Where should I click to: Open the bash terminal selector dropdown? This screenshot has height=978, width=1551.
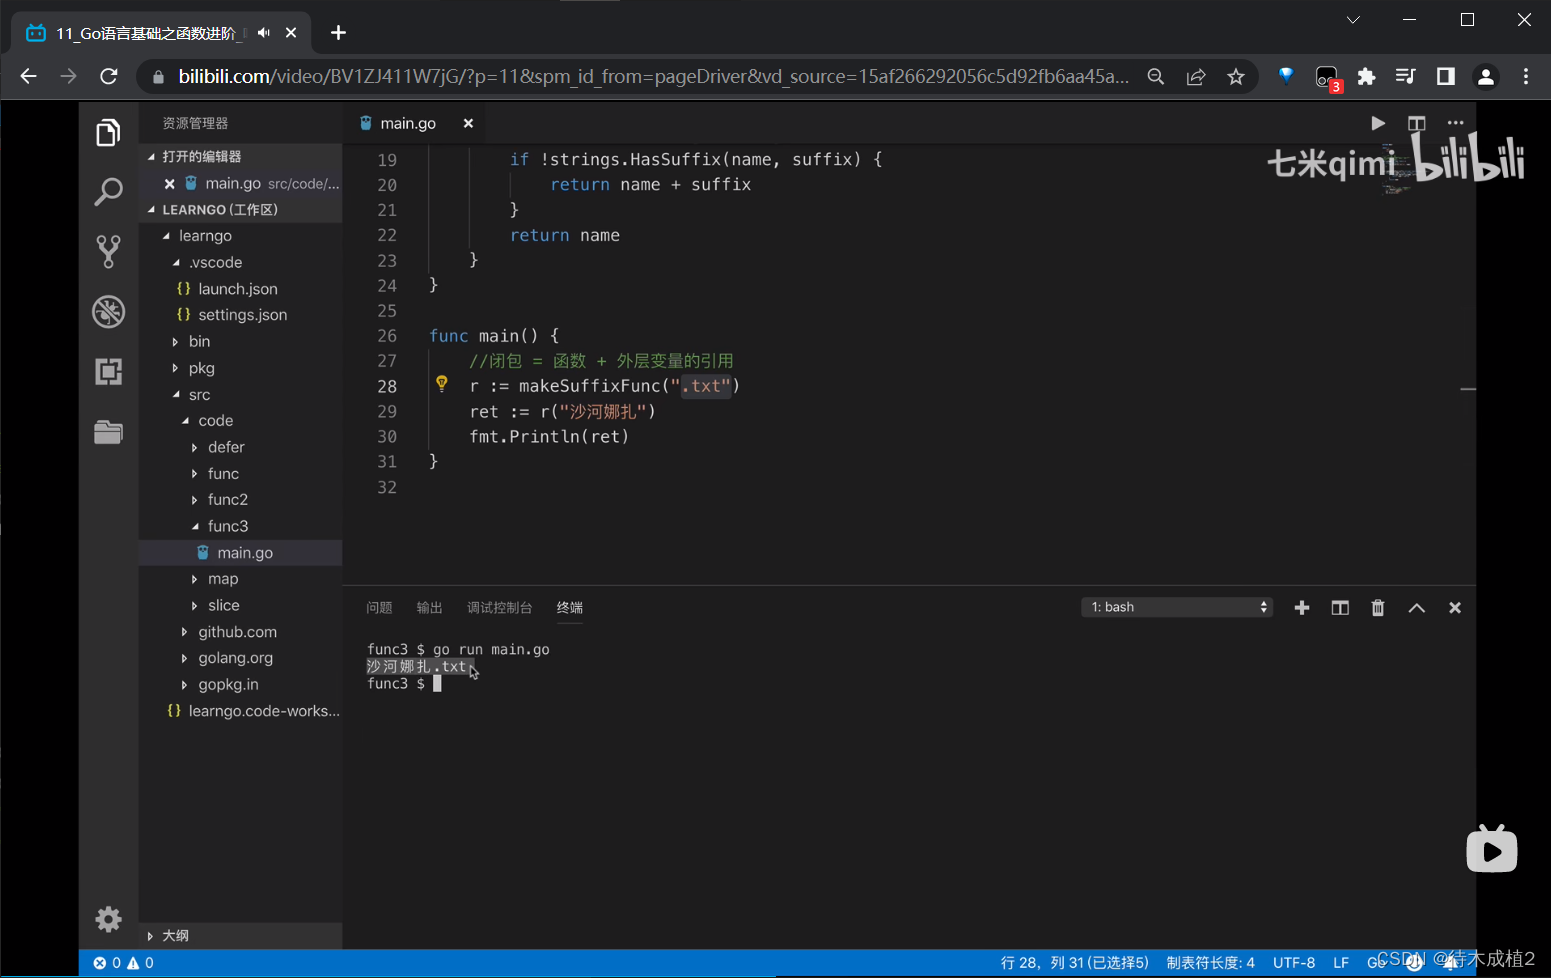[x=1177, y=607]
